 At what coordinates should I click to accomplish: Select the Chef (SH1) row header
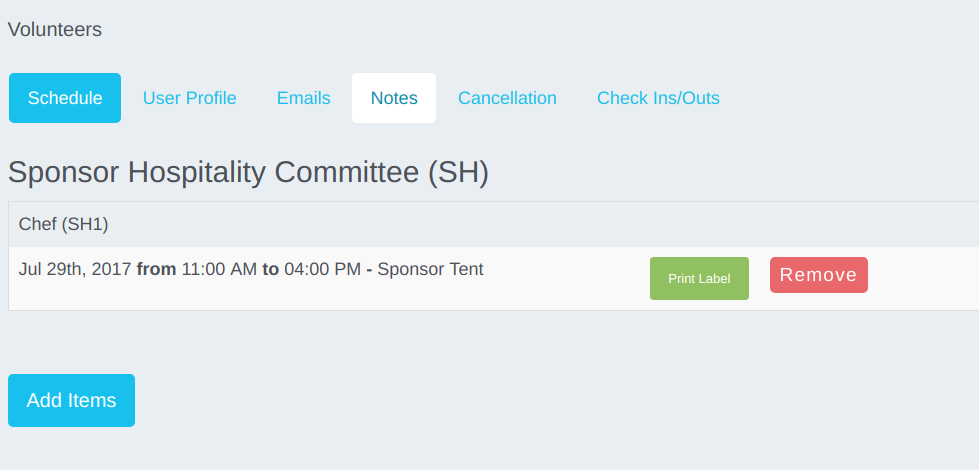point(63,224)
